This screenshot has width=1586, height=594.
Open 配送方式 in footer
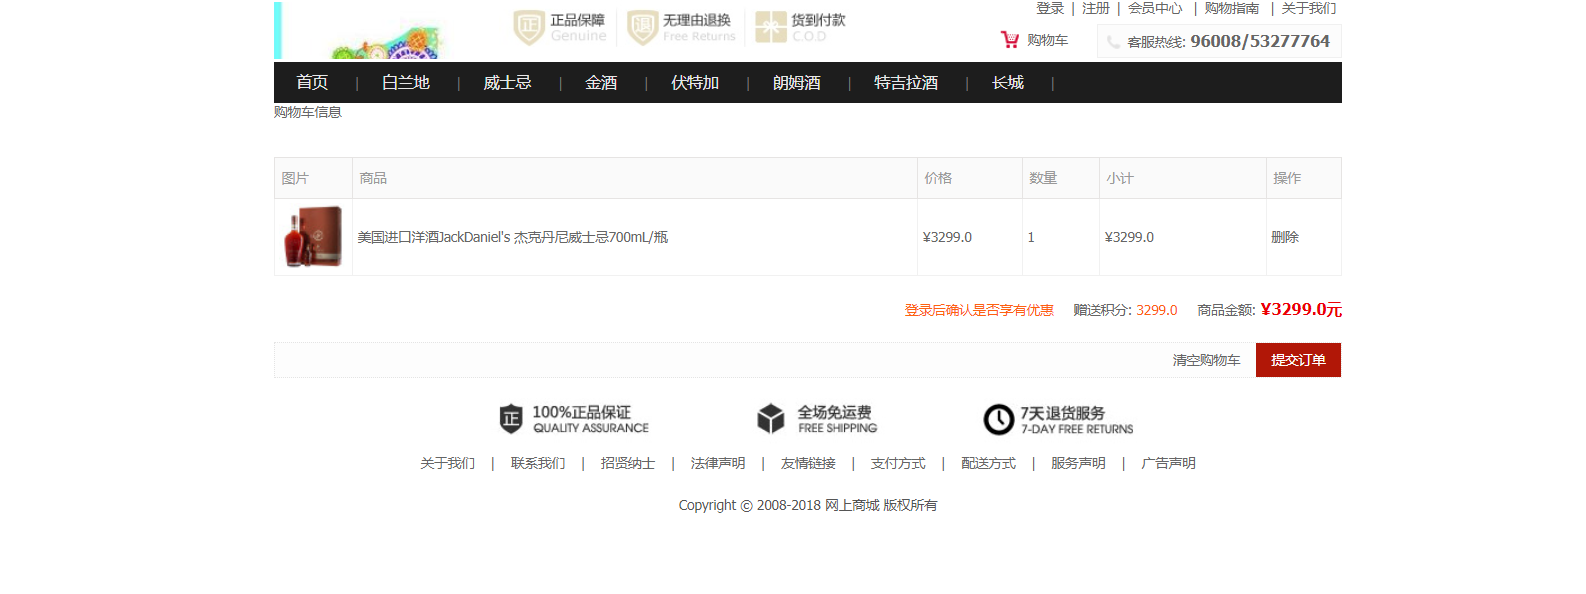pos(988,463)
